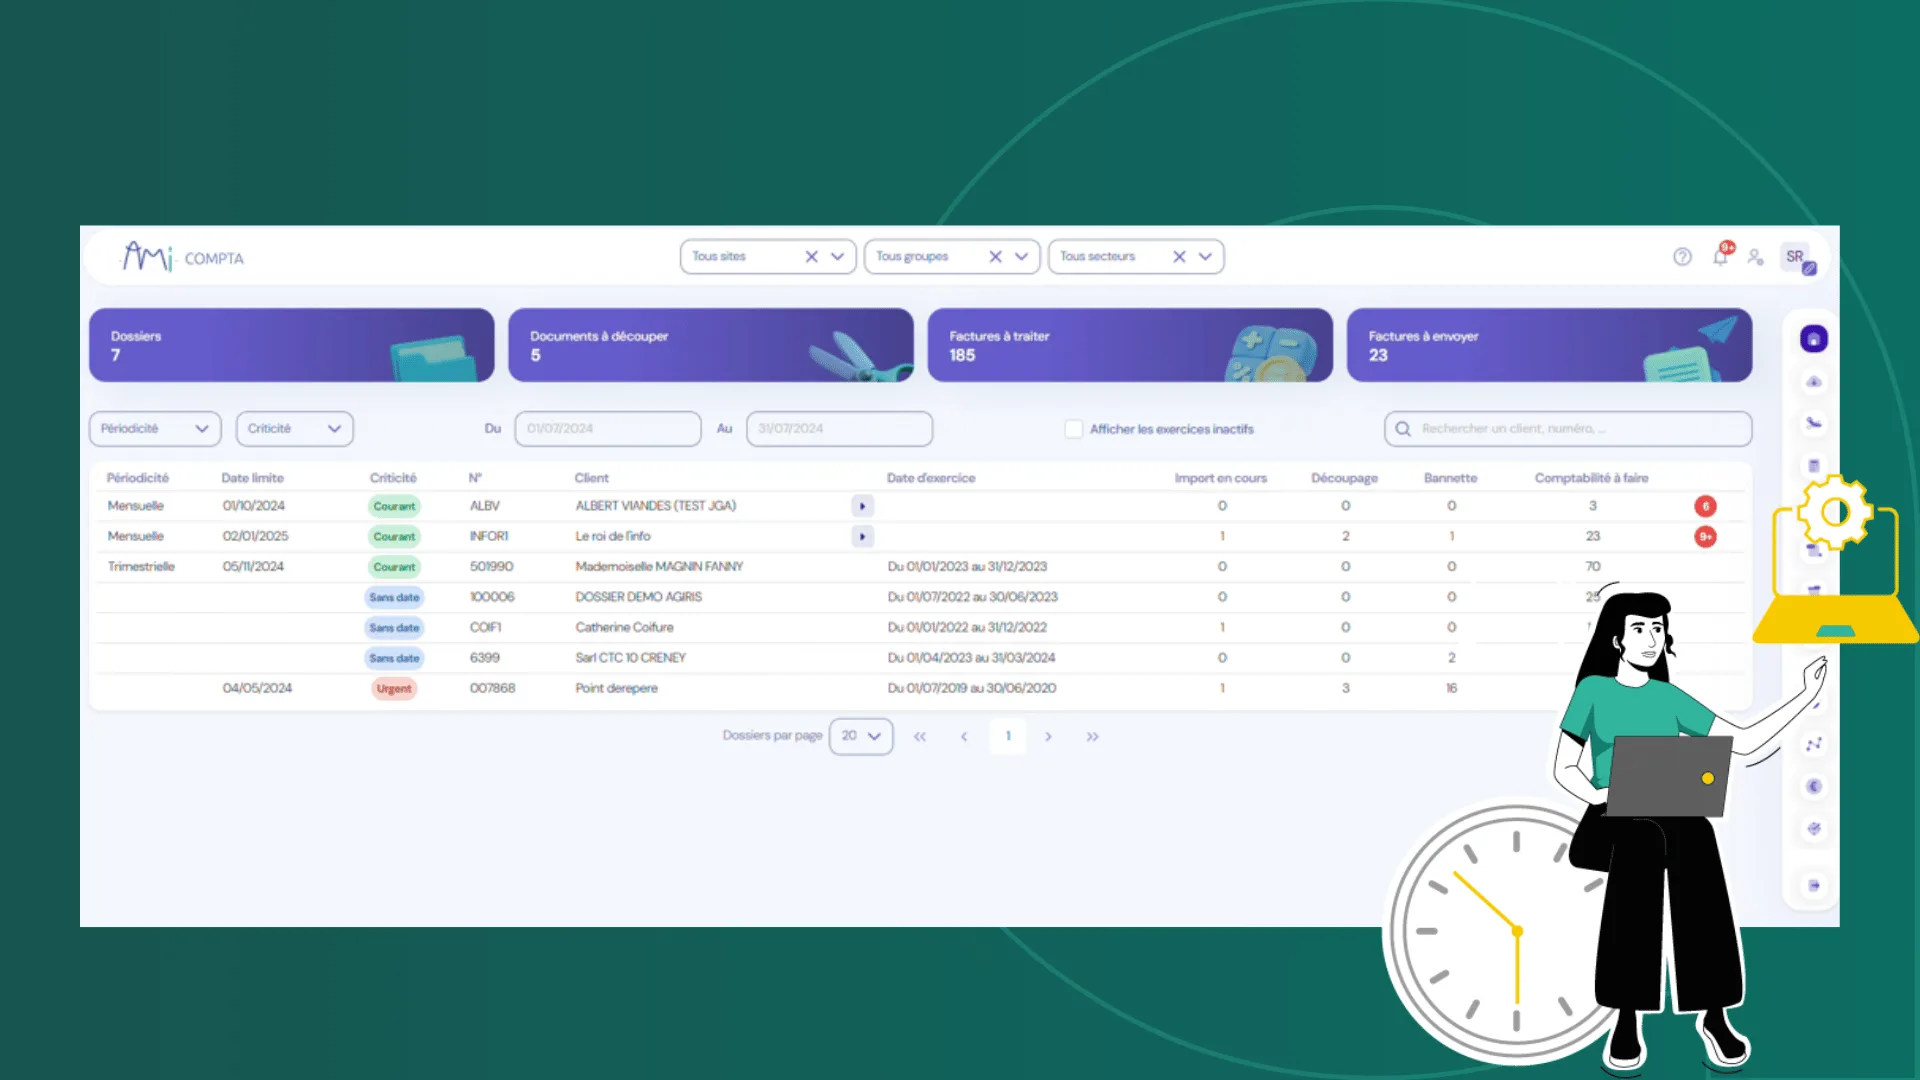
Task: Open the Dossiers par page dropdown
Action: click(x=860, y=736)
